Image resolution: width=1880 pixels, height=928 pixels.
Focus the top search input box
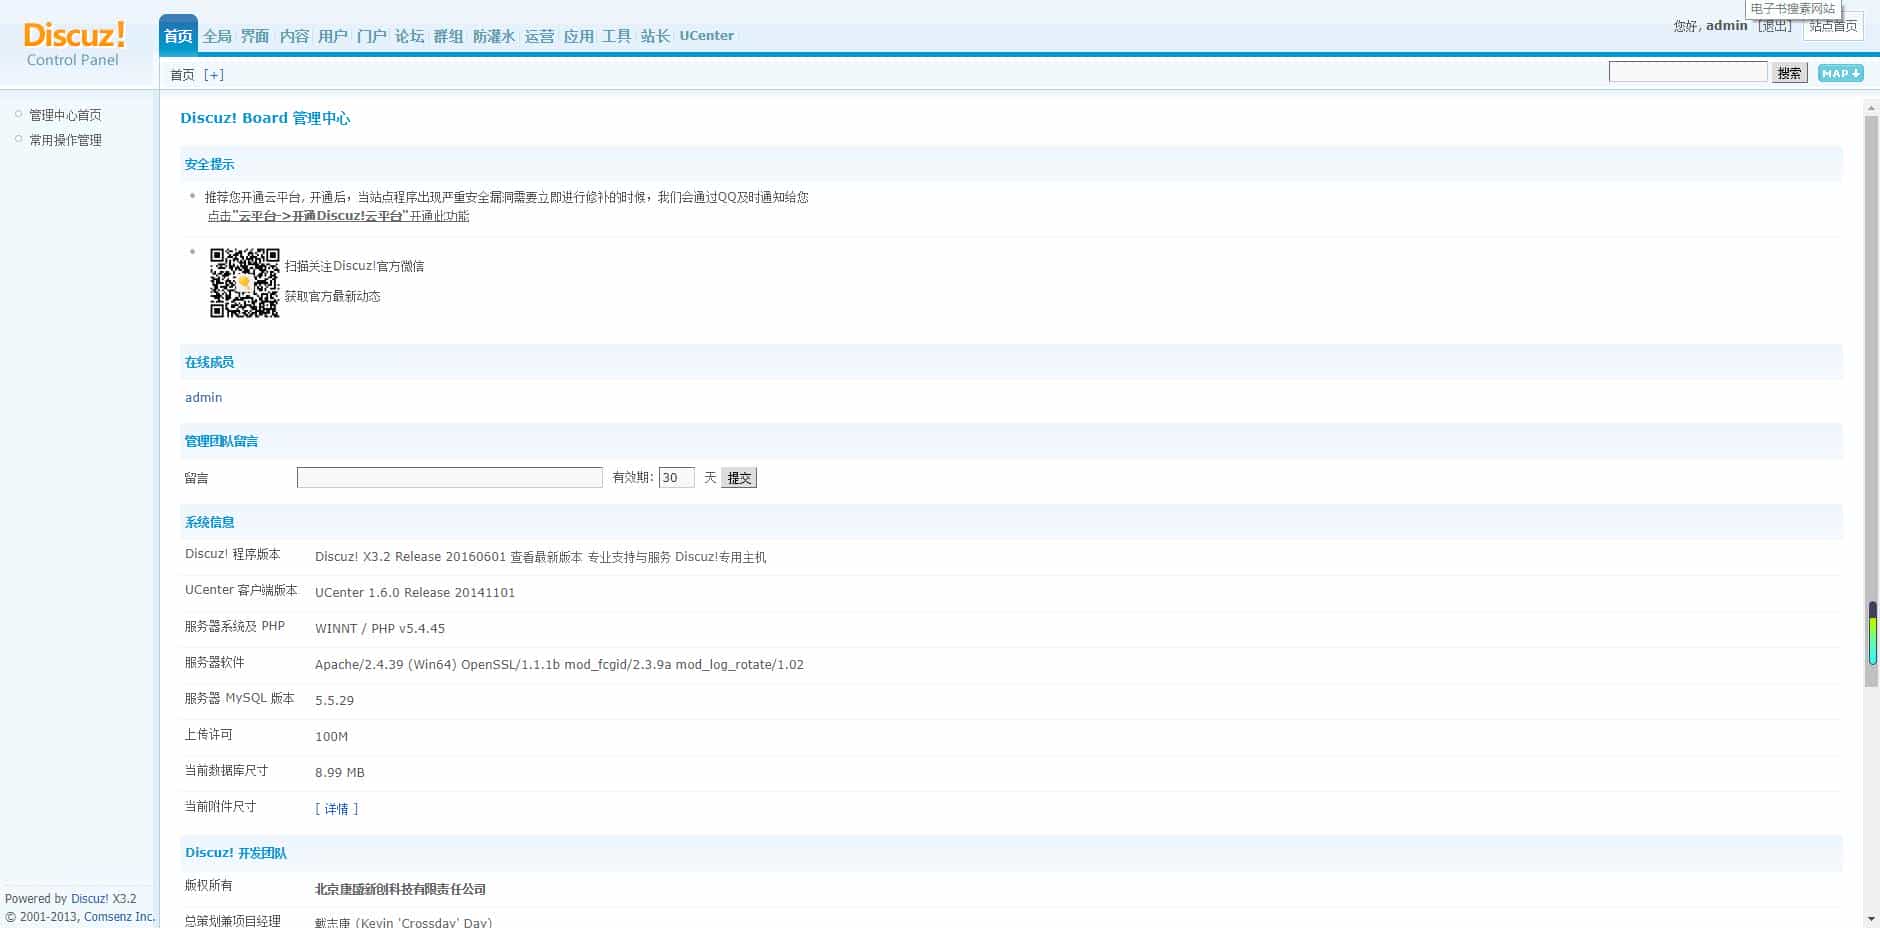[x=1688, y=72]
